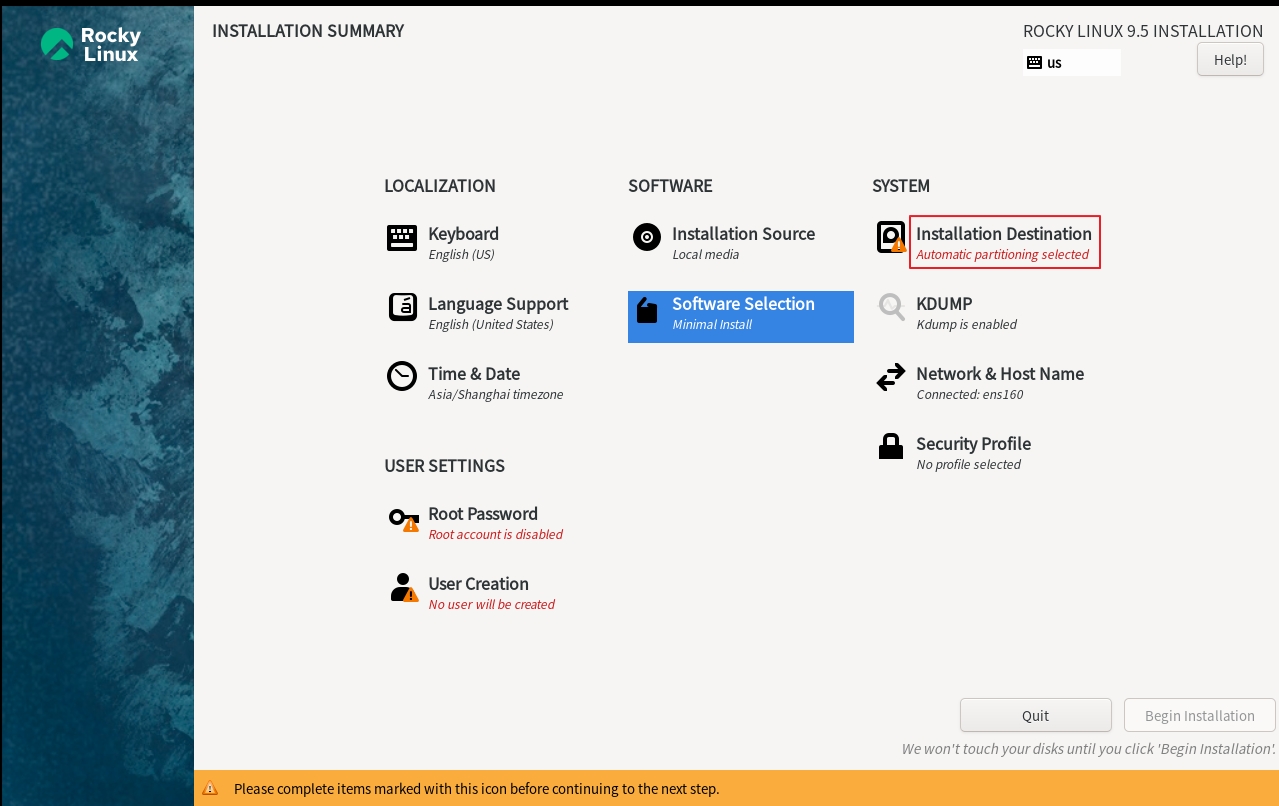This screenshot has width=1279, height=806.
Task: Open Installation Destination settings label
Action: pos(1004,234)
